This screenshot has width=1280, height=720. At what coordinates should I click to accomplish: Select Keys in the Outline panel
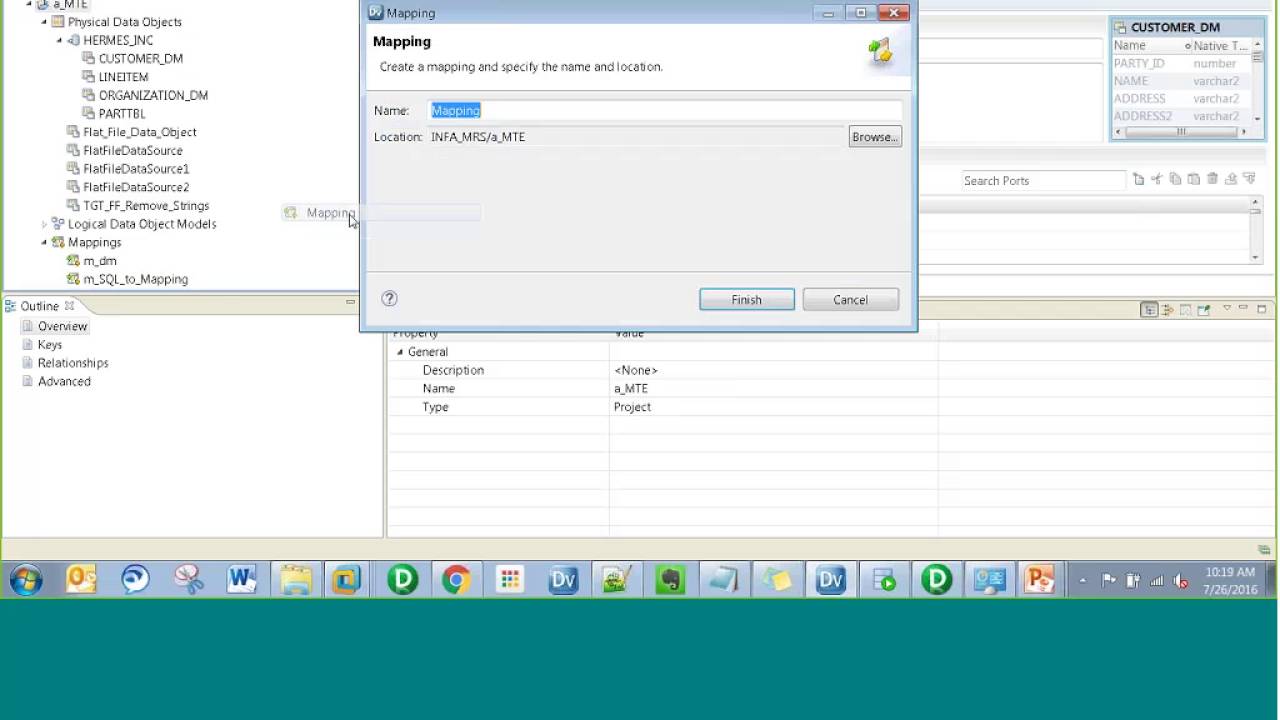point(49,345)
